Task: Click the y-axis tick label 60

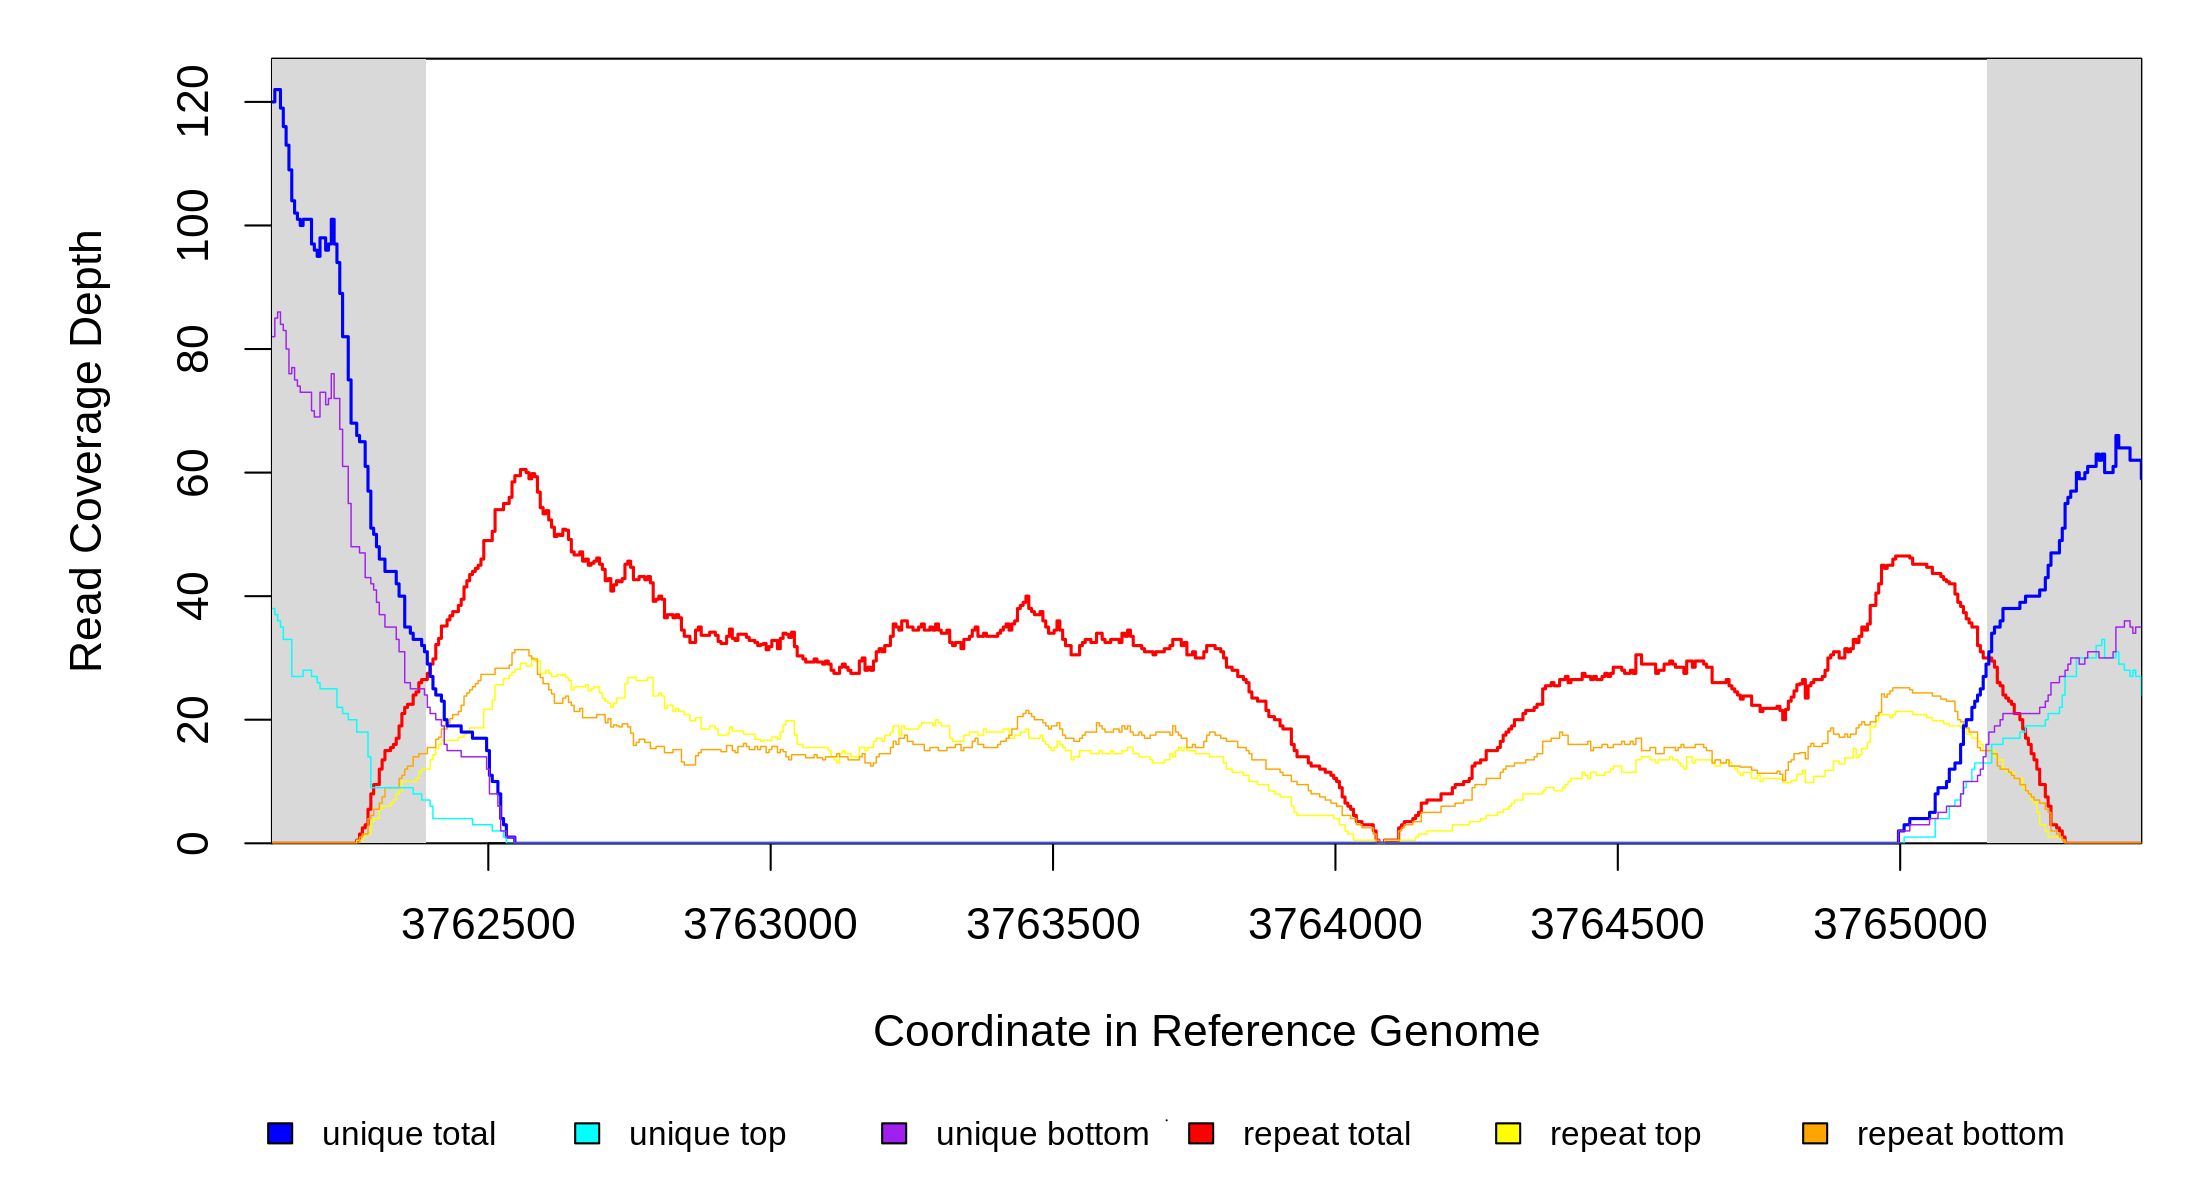Action: [x=193, y=472]
